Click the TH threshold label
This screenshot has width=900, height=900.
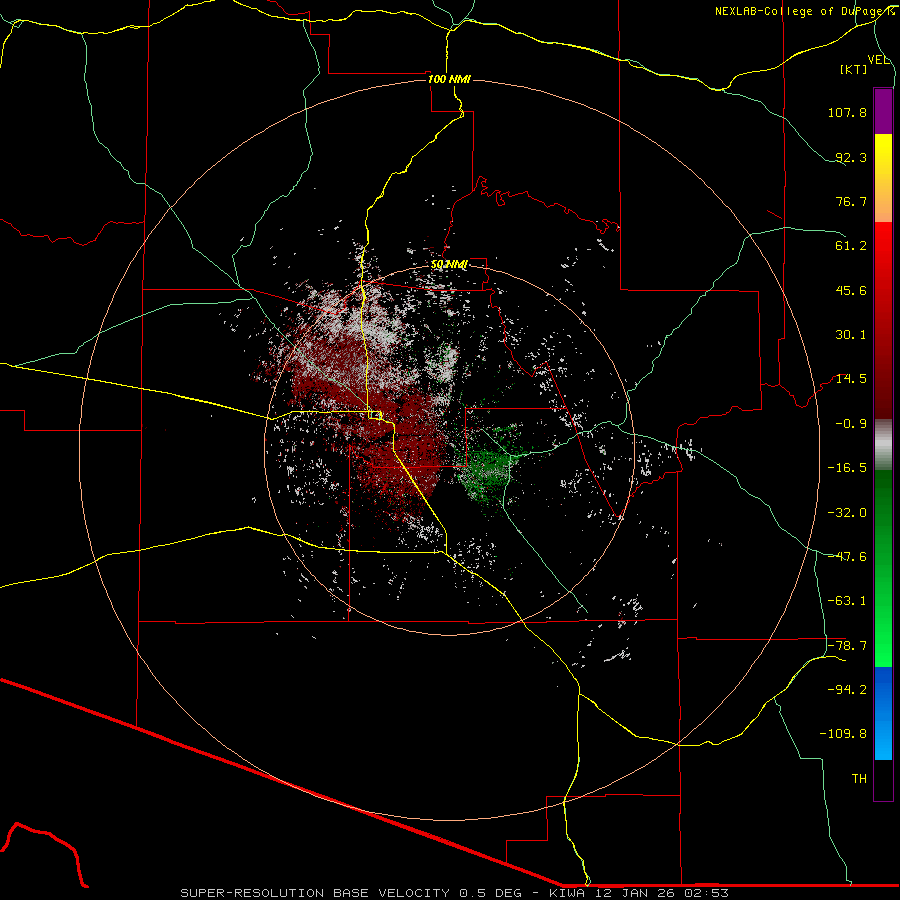pos(859,779)
